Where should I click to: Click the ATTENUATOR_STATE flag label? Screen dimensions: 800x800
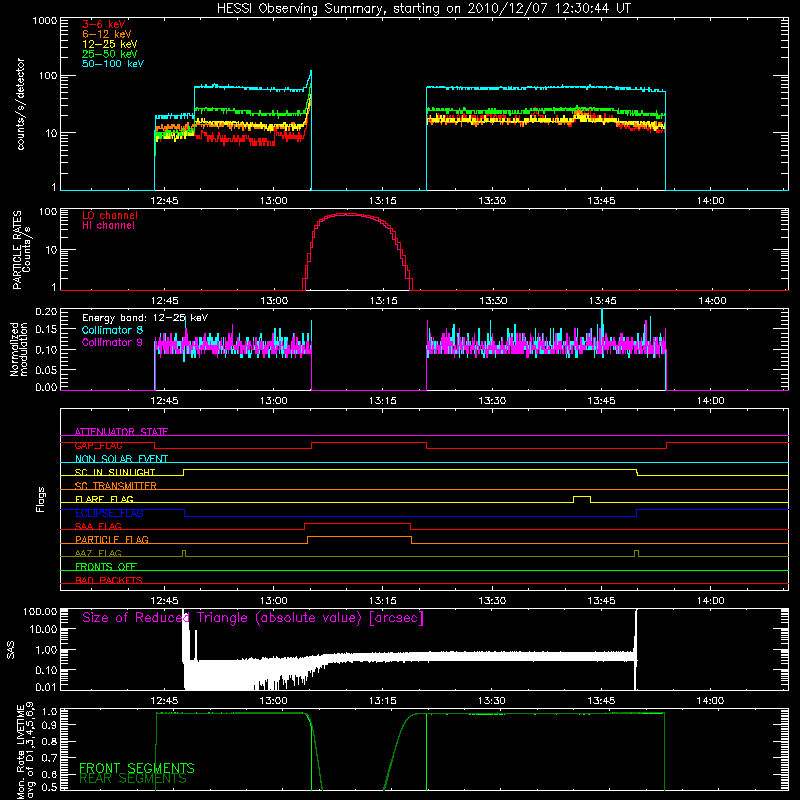121,432
